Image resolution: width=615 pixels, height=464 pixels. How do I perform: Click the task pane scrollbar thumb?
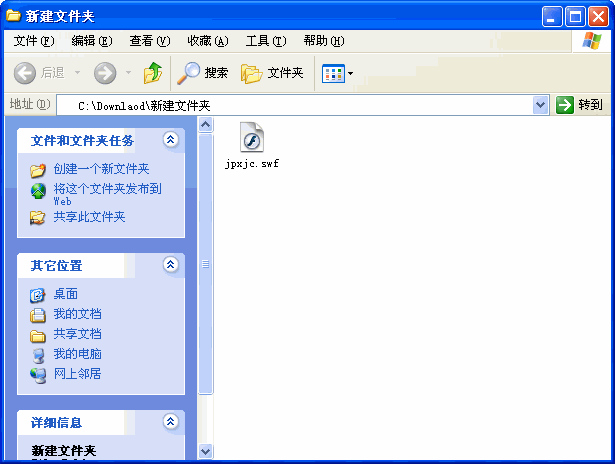[x=206, y=264]
